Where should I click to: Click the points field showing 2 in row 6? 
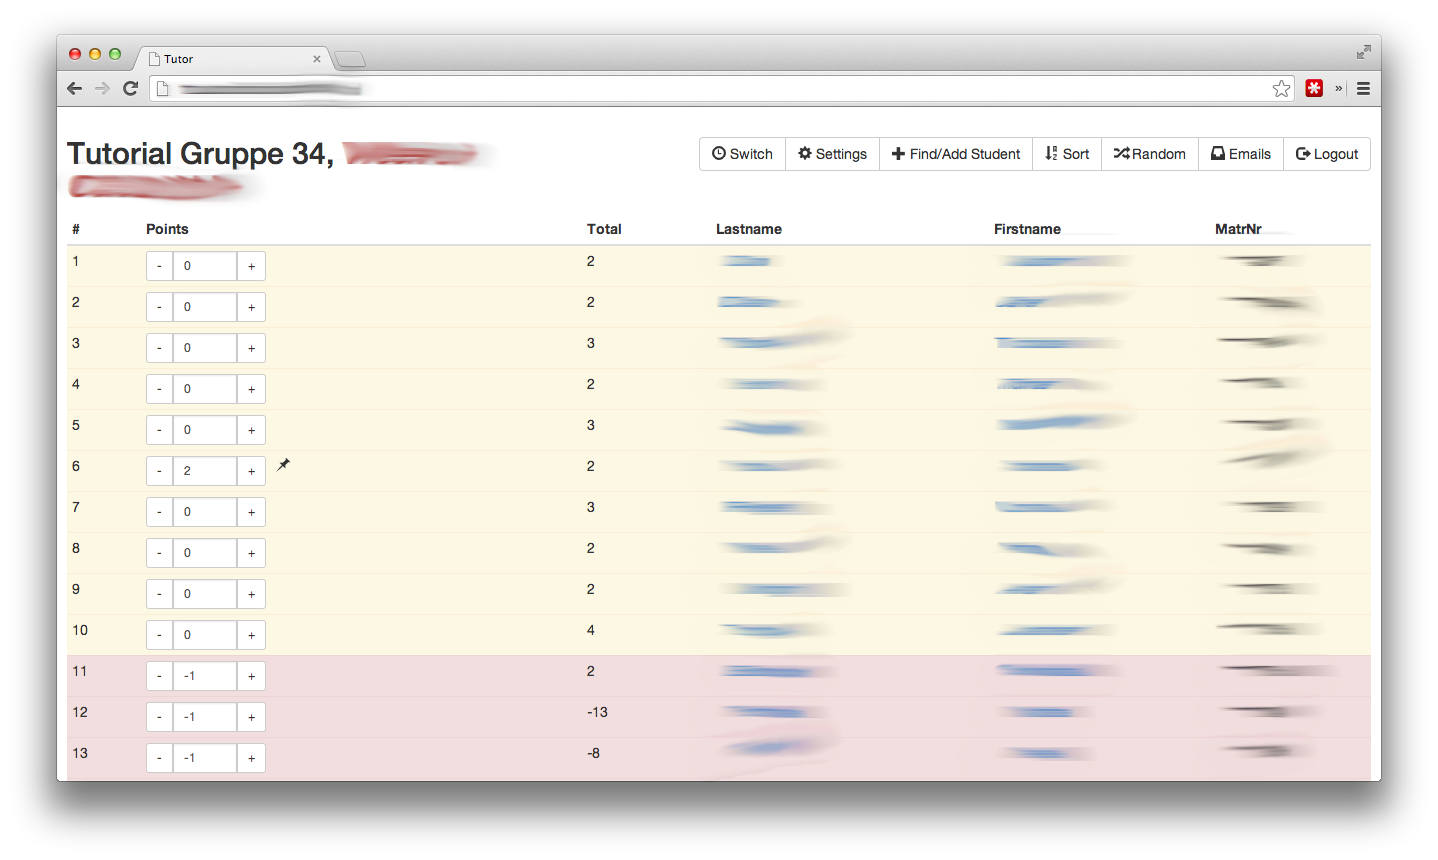[205, 471]
